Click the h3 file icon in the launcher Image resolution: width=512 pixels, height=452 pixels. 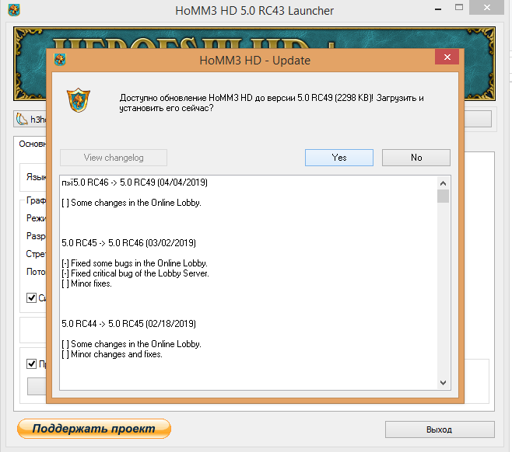(x=22, y=119)
